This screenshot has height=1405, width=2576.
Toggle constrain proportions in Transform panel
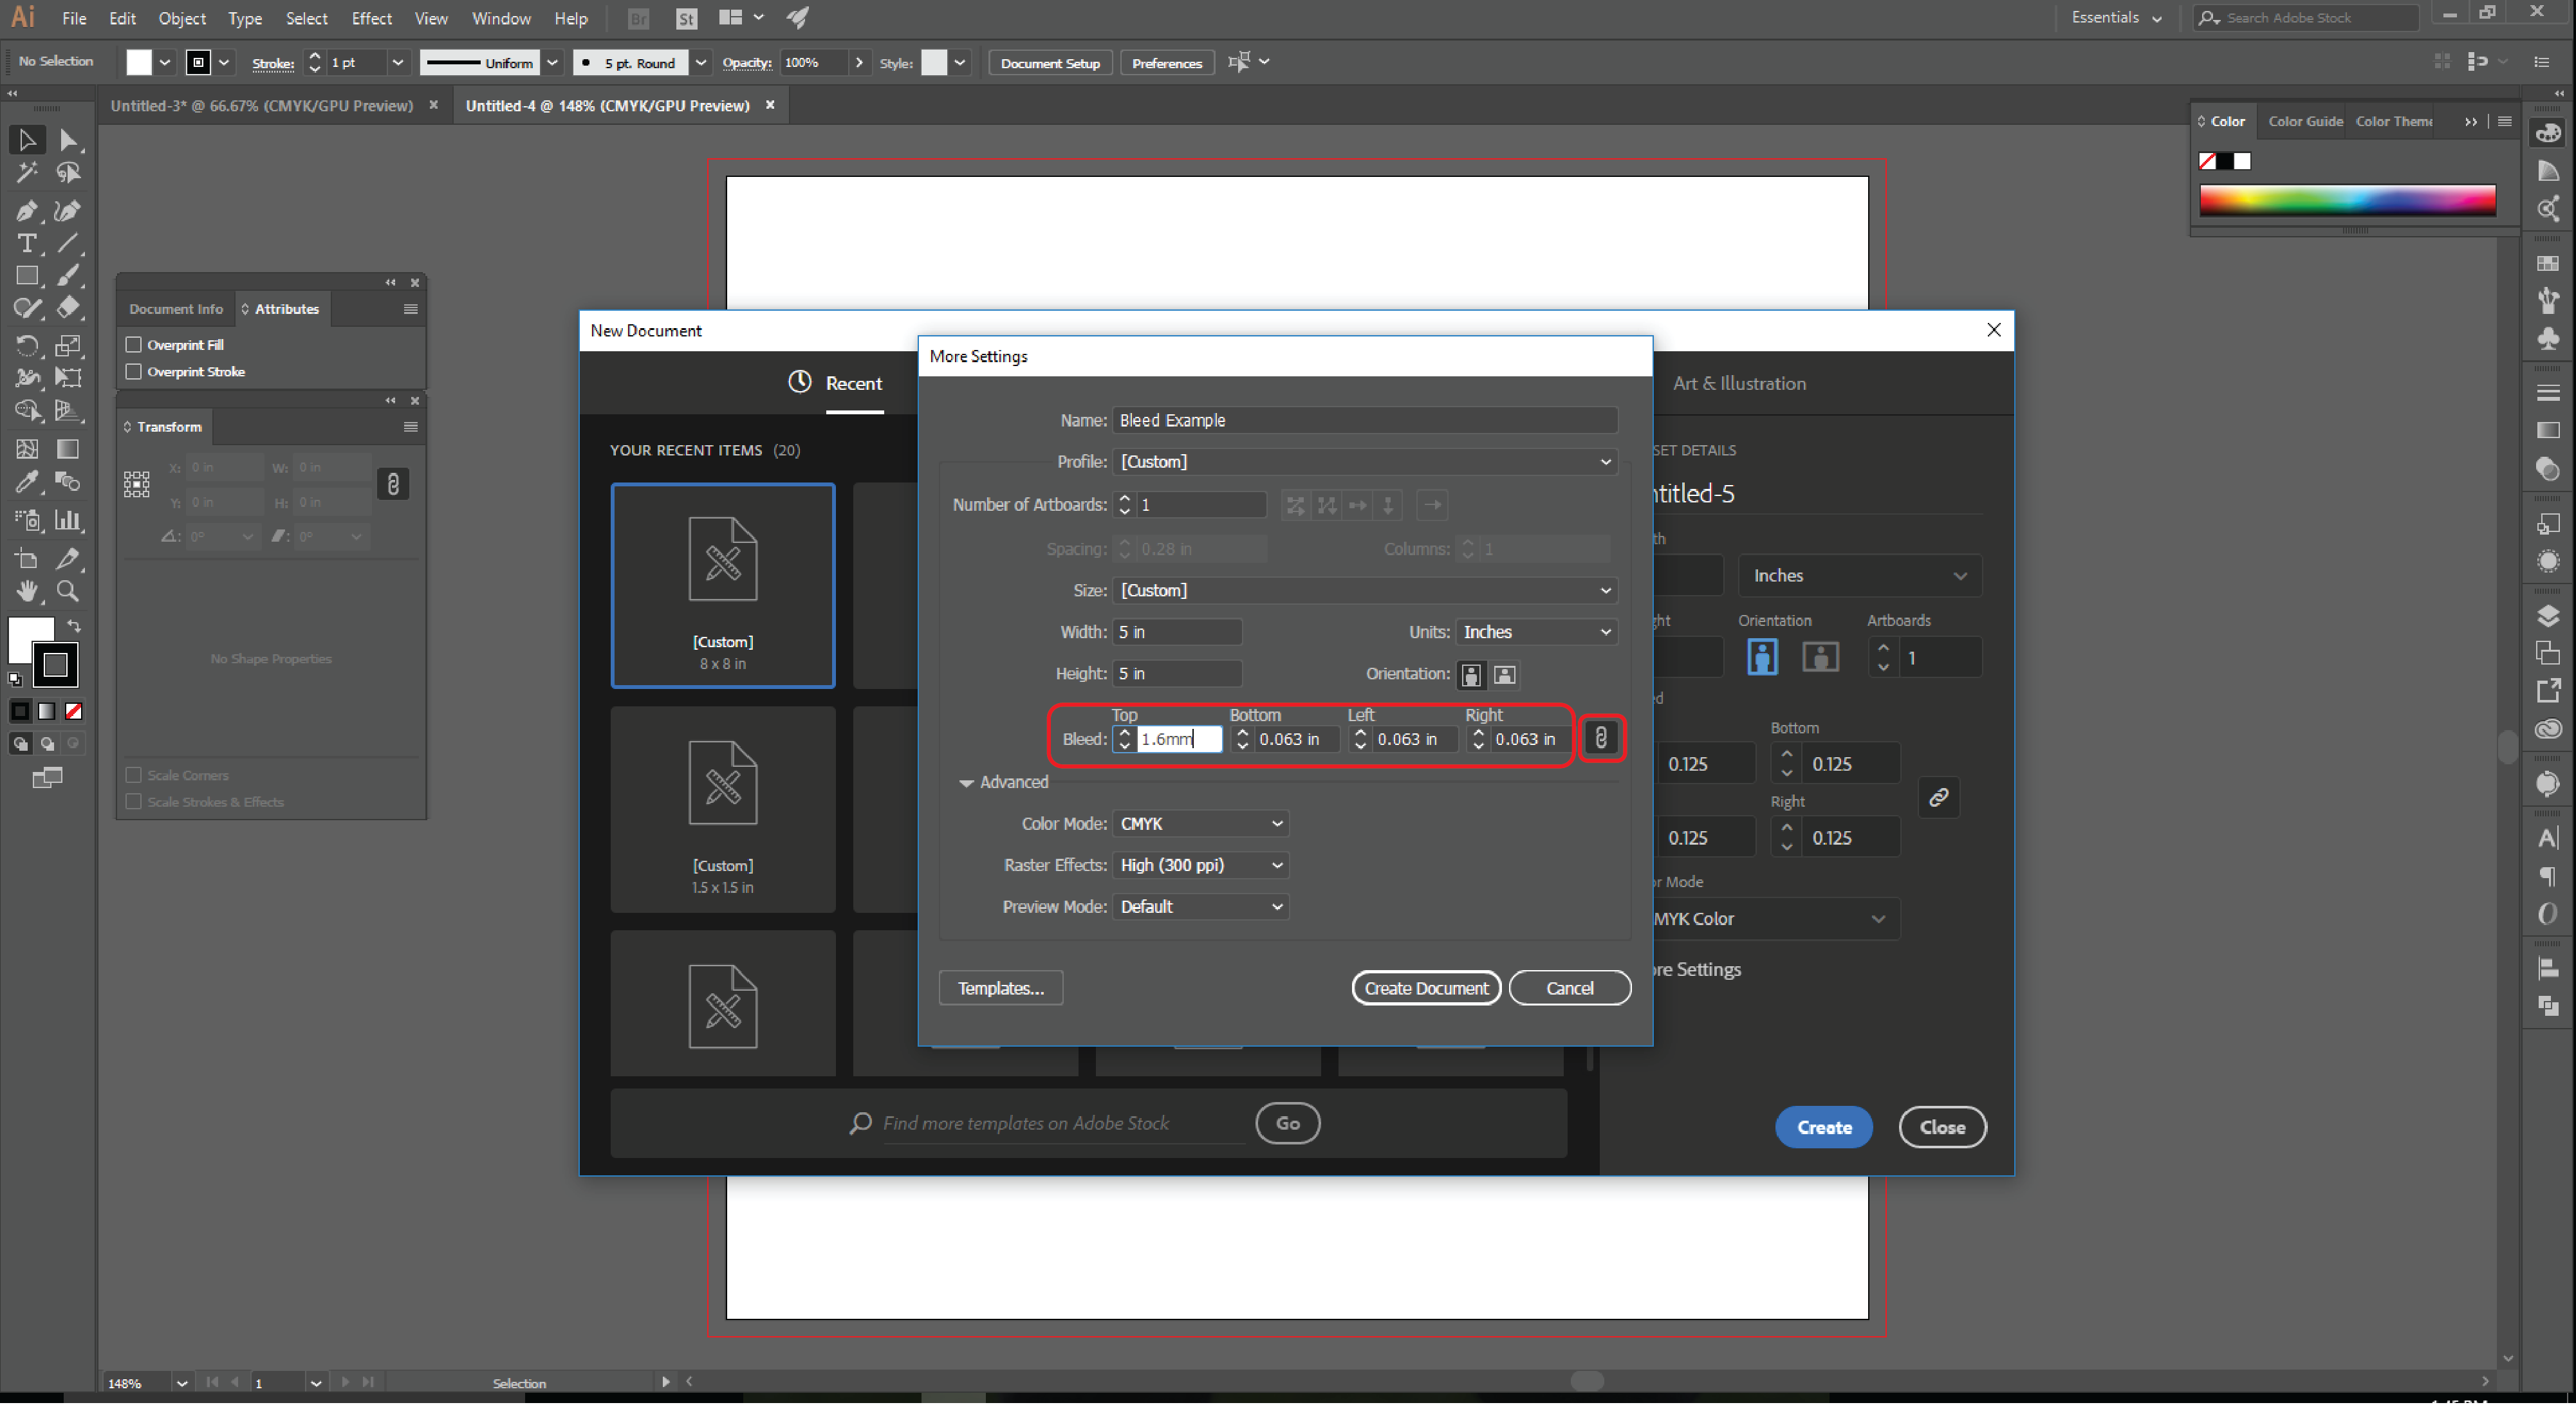pyautogui.click(x=393, y=485)
